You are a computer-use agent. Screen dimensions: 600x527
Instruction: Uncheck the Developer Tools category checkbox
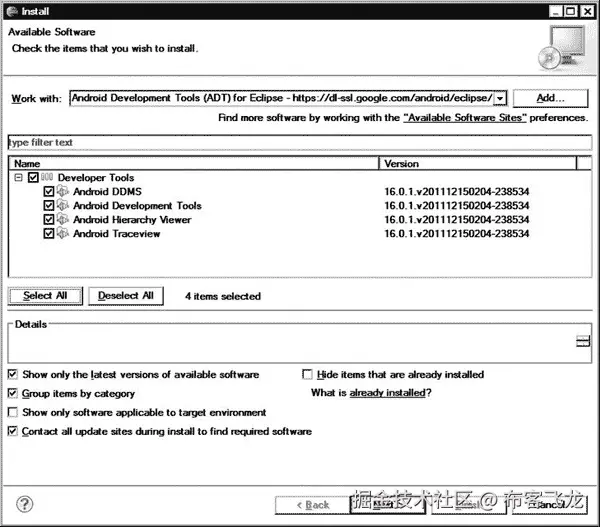tap(33, 177)
